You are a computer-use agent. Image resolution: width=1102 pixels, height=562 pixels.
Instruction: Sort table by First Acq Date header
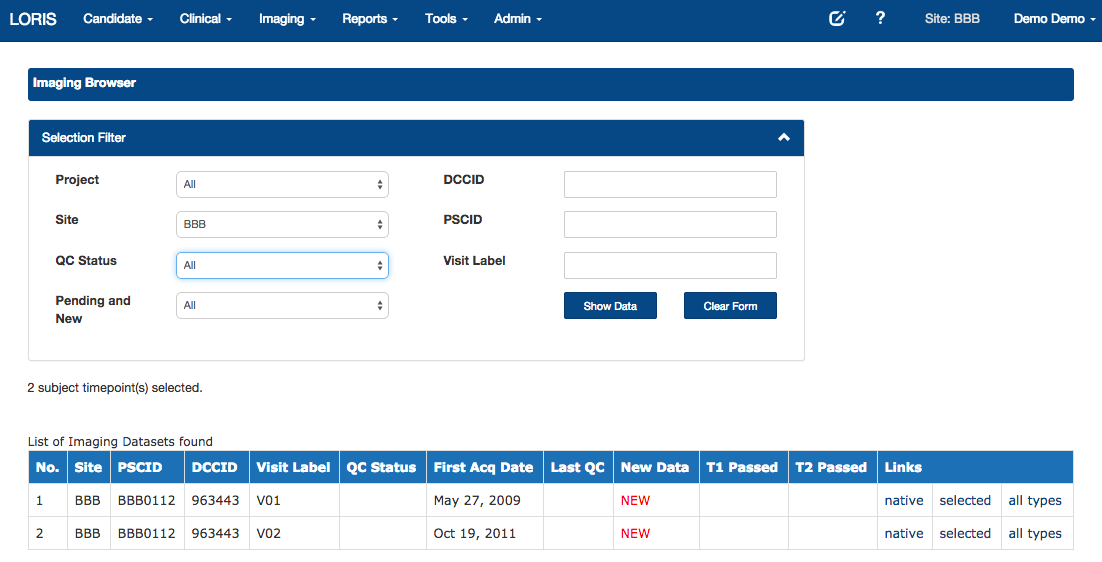[x=483, y=467]
